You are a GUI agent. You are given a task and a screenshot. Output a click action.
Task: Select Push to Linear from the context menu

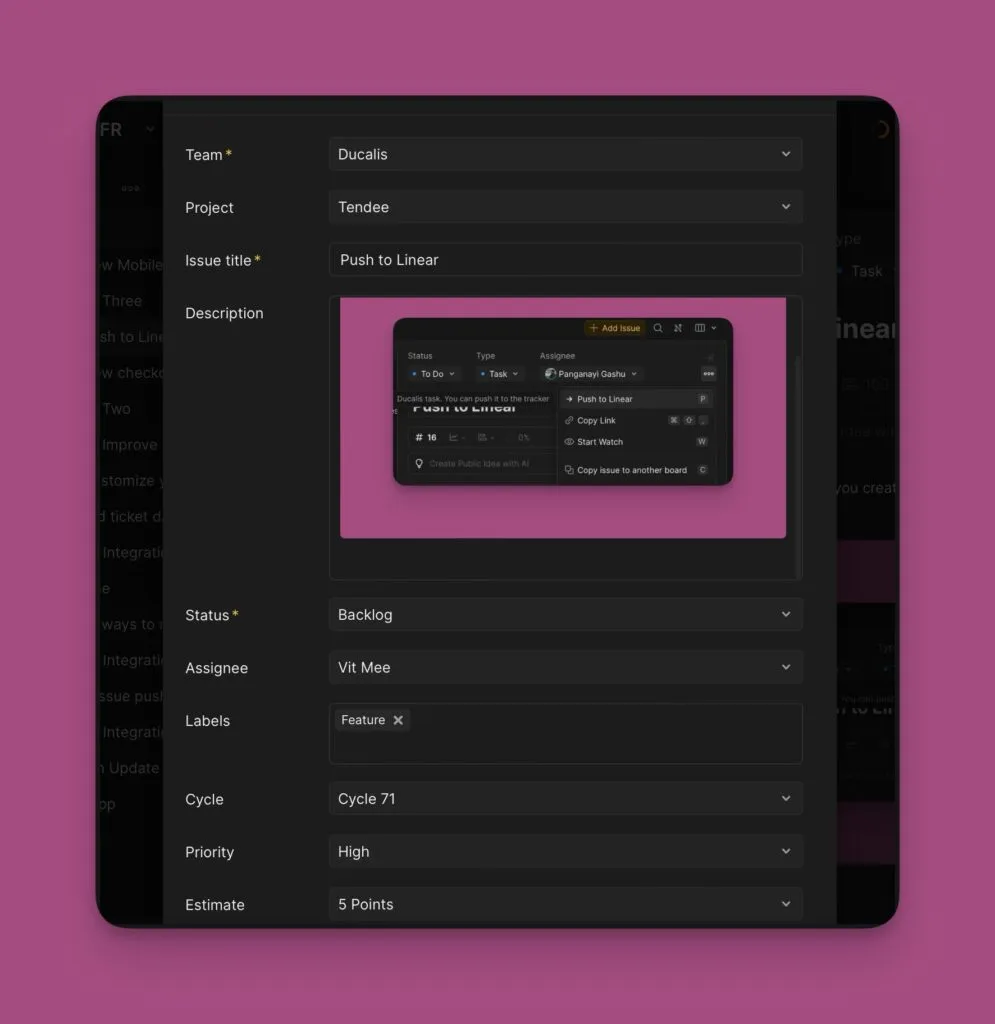pyautogui.click(x=605, y=399)
